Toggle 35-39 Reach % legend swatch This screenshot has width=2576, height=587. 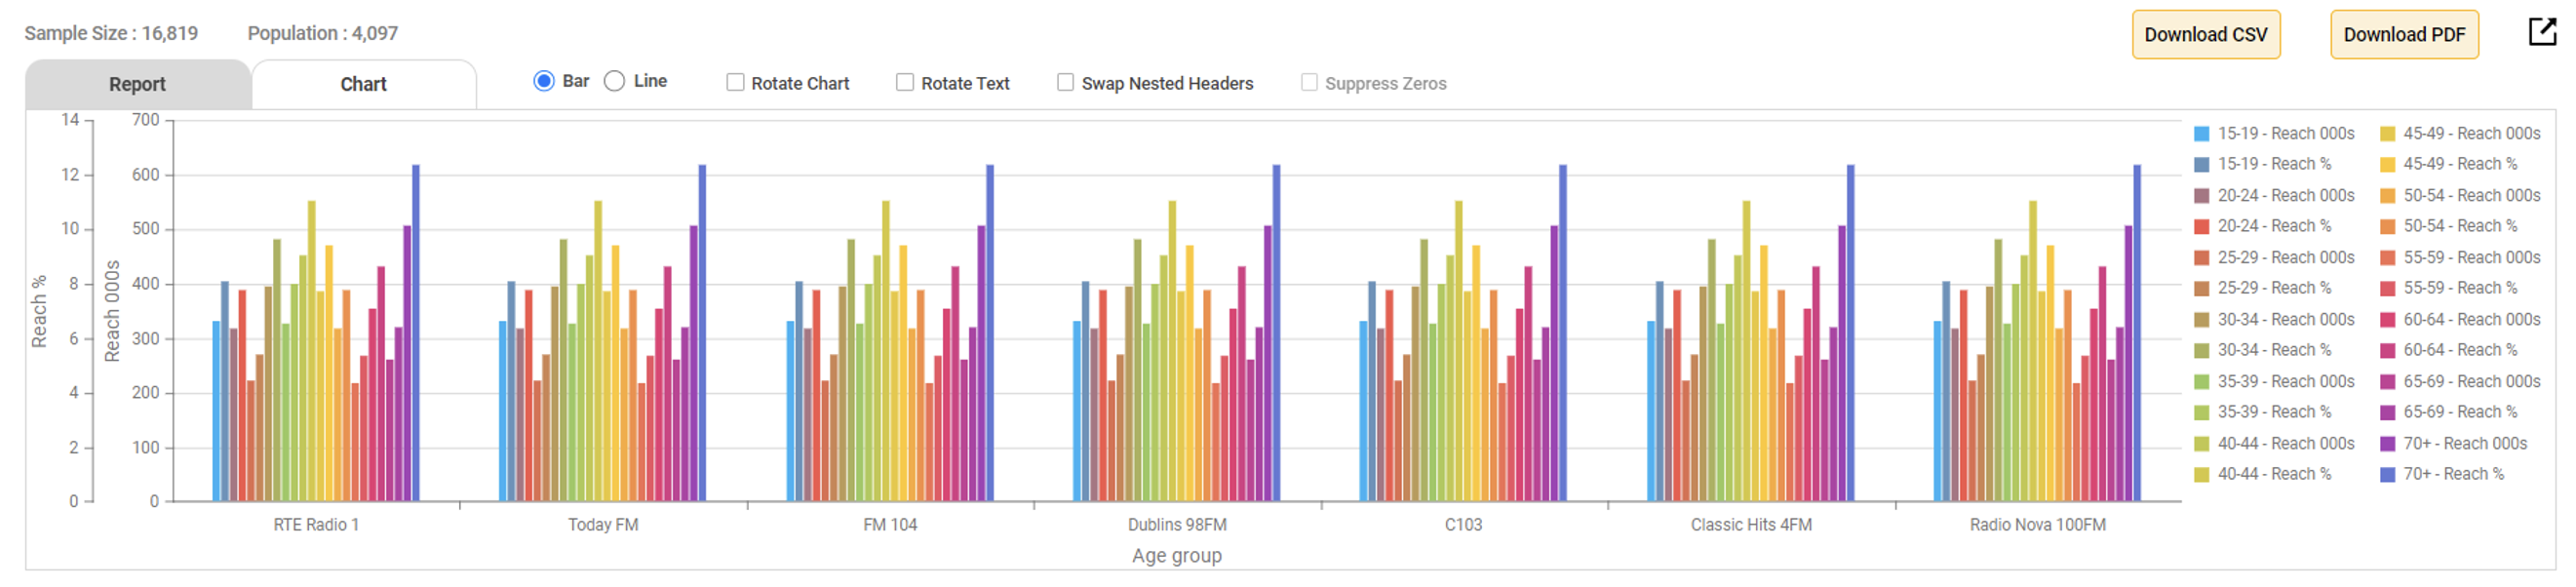pos(2201,413)
